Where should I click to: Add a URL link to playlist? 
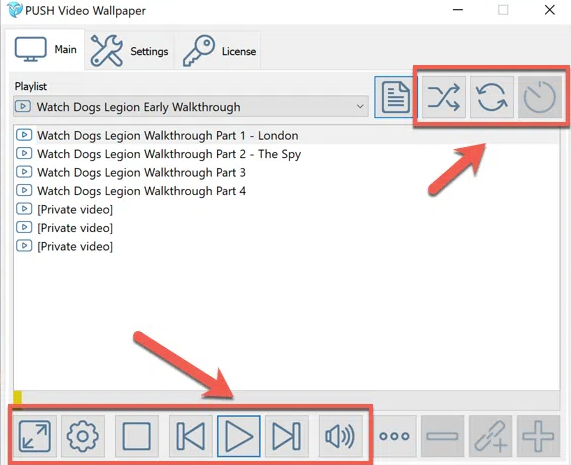click(491, 436)
